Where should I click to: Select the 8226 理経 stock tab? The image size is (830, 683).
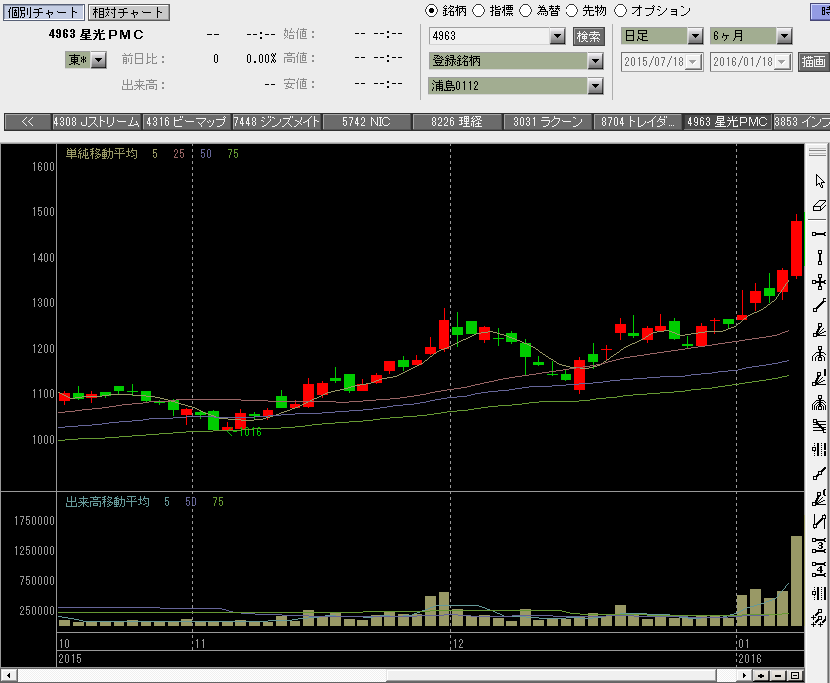[x=457, y=122]
